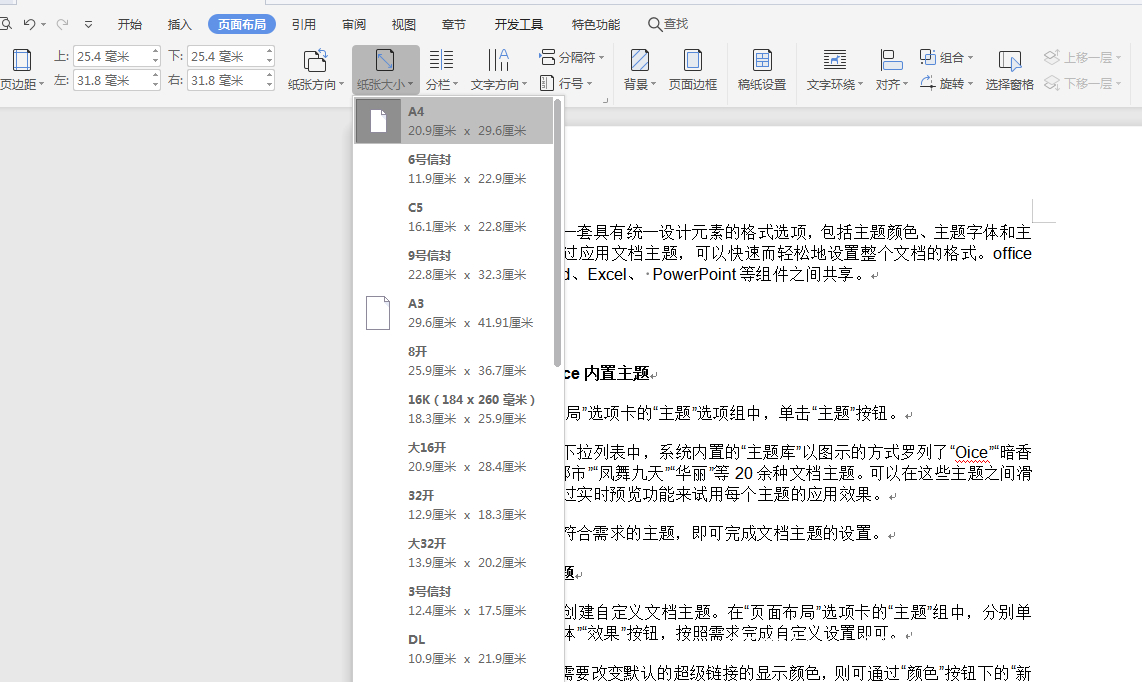Click the 上移一层 bring forward icon

coord(1052,57)
